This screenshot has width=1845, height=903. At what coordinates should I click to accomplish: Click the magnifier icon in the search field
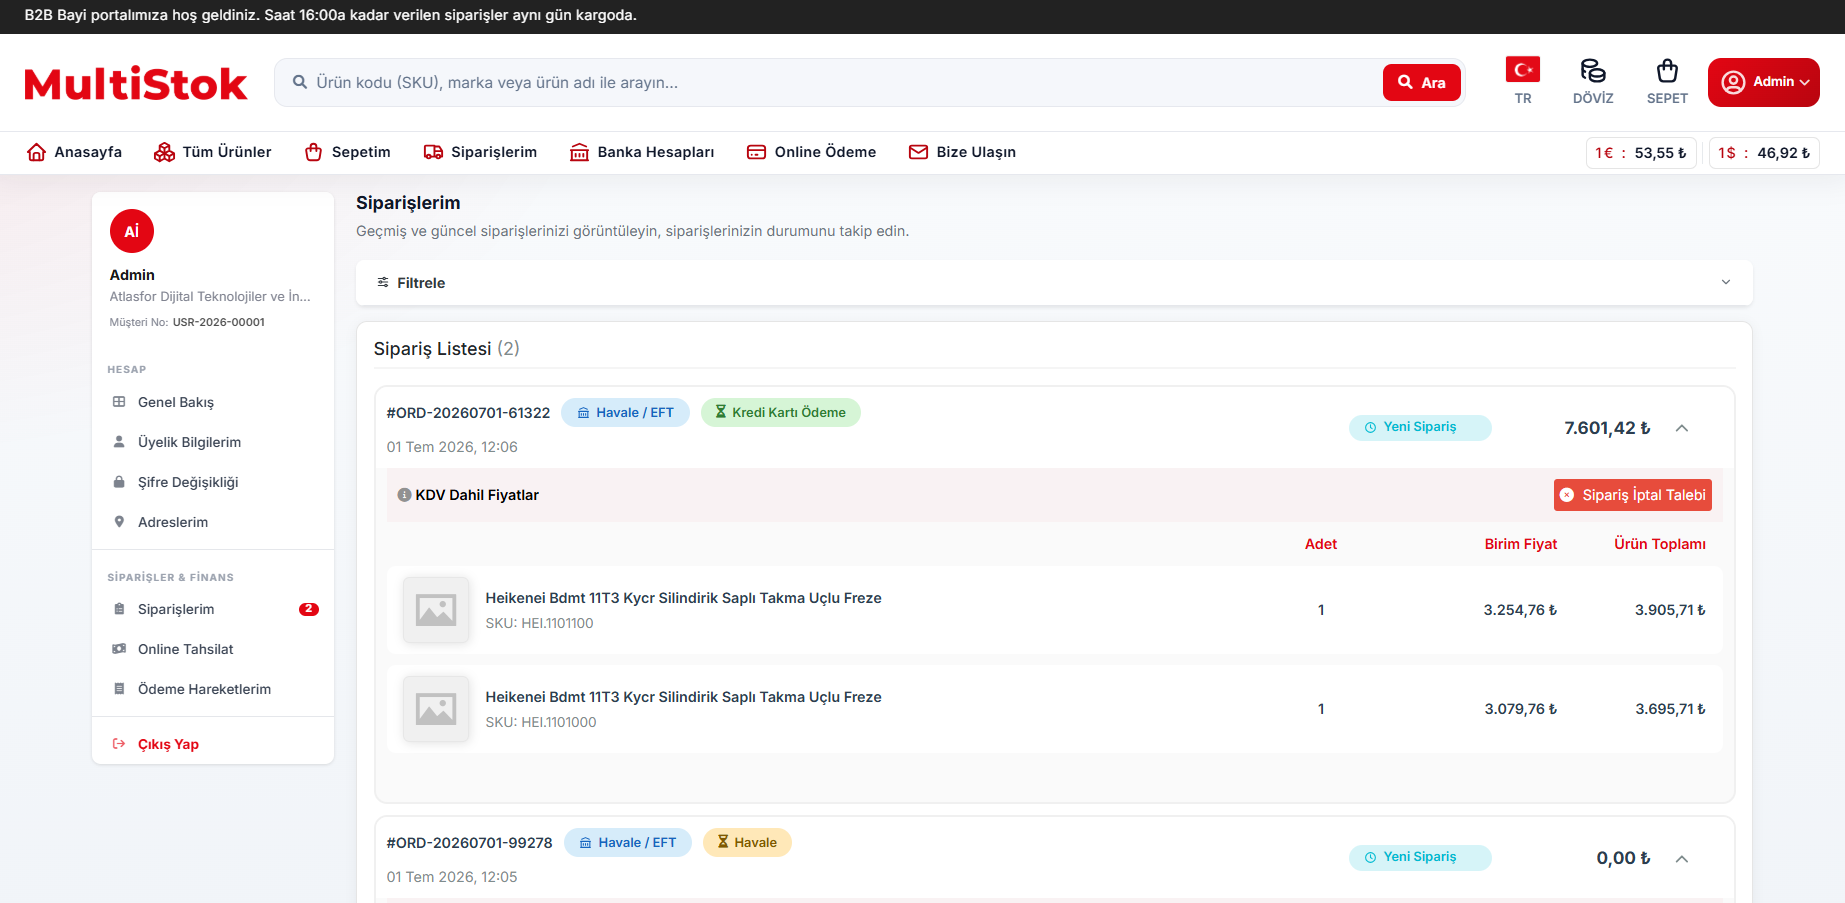coord(300,82)
